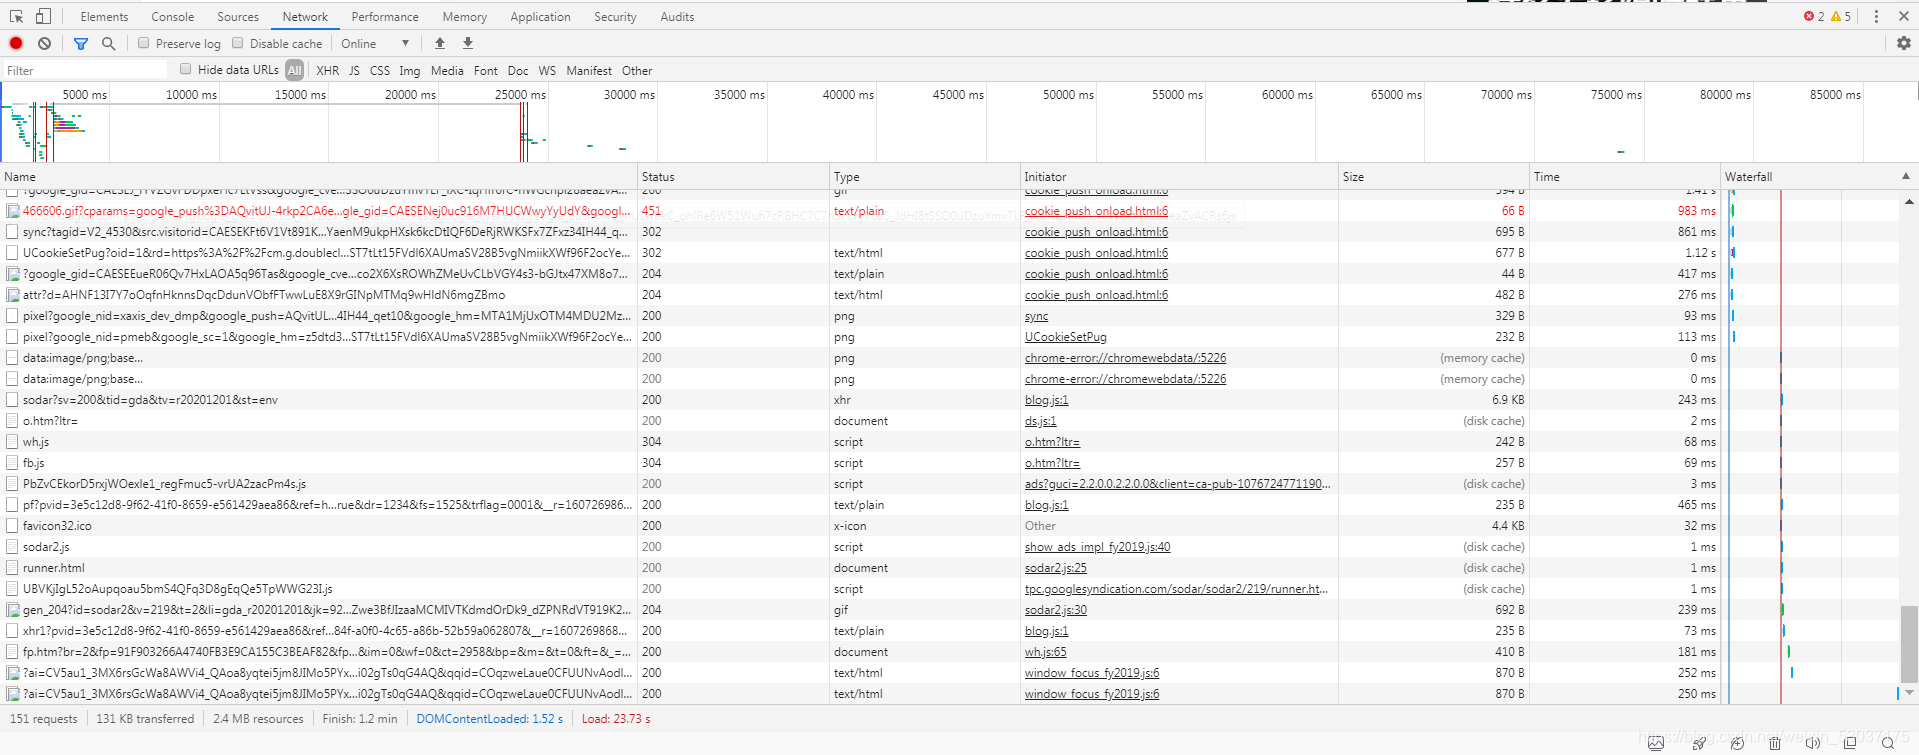Click in the Filter text field
The image size is (1919, 755).
pos(85,70)
